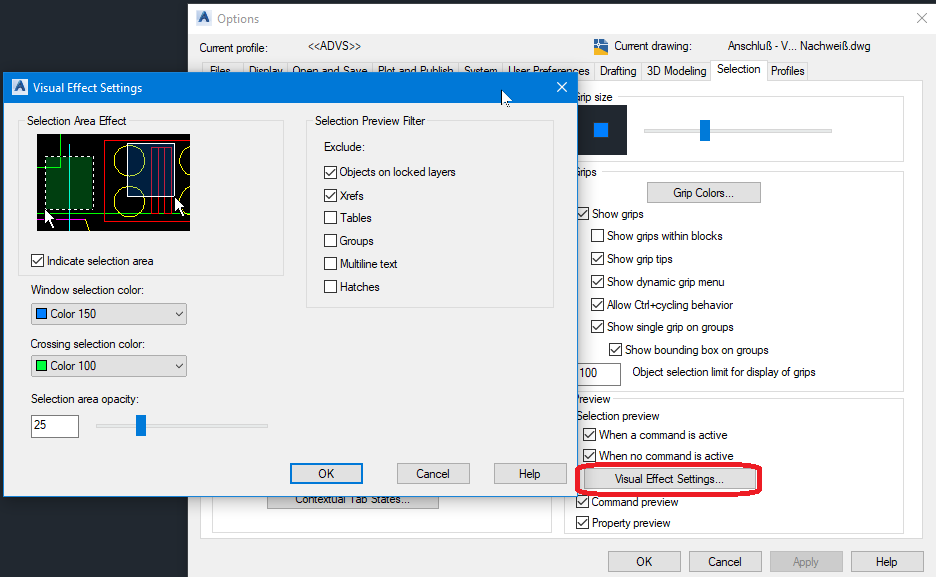Toggle Show grip tips checkbox
The width and height of the screenshot is (936, 577).
pos(597,259)
